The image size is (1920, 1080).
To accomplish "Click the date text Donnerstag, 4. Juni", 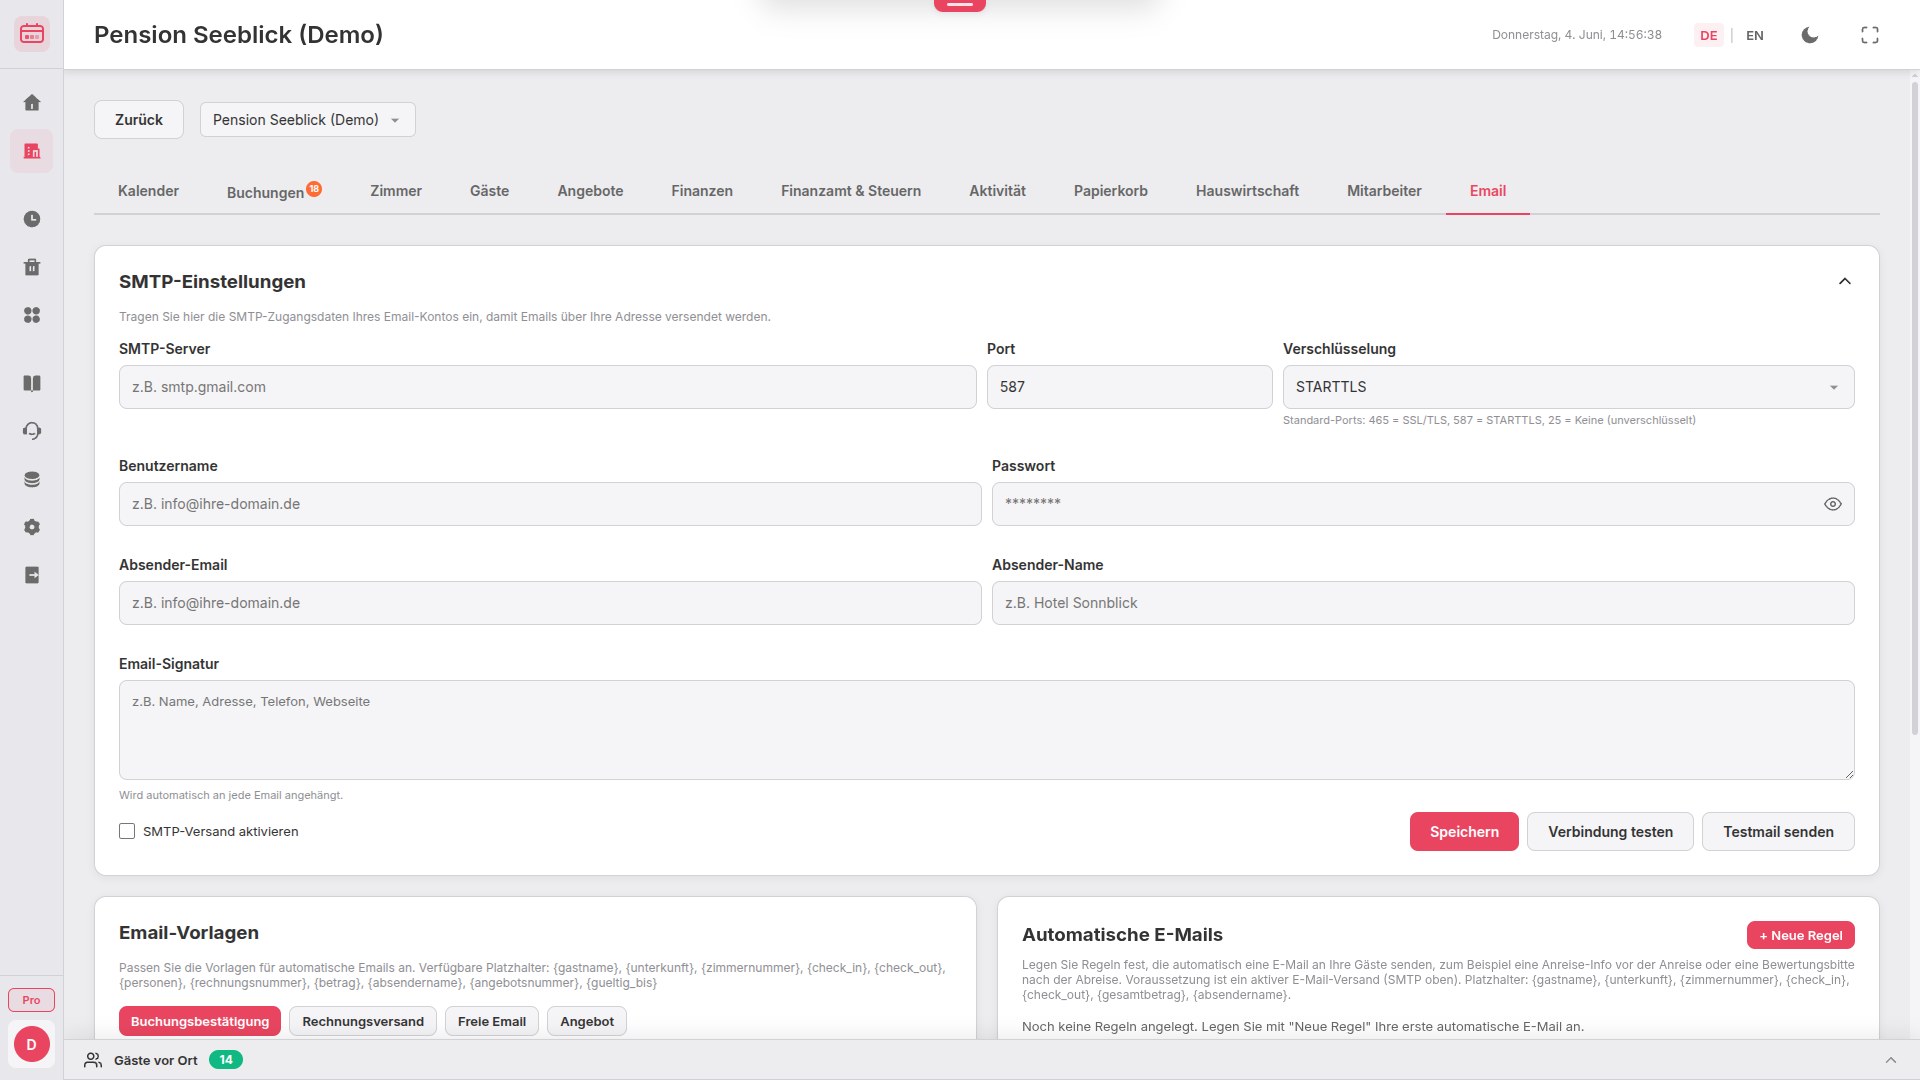I will click(1548, 35).
